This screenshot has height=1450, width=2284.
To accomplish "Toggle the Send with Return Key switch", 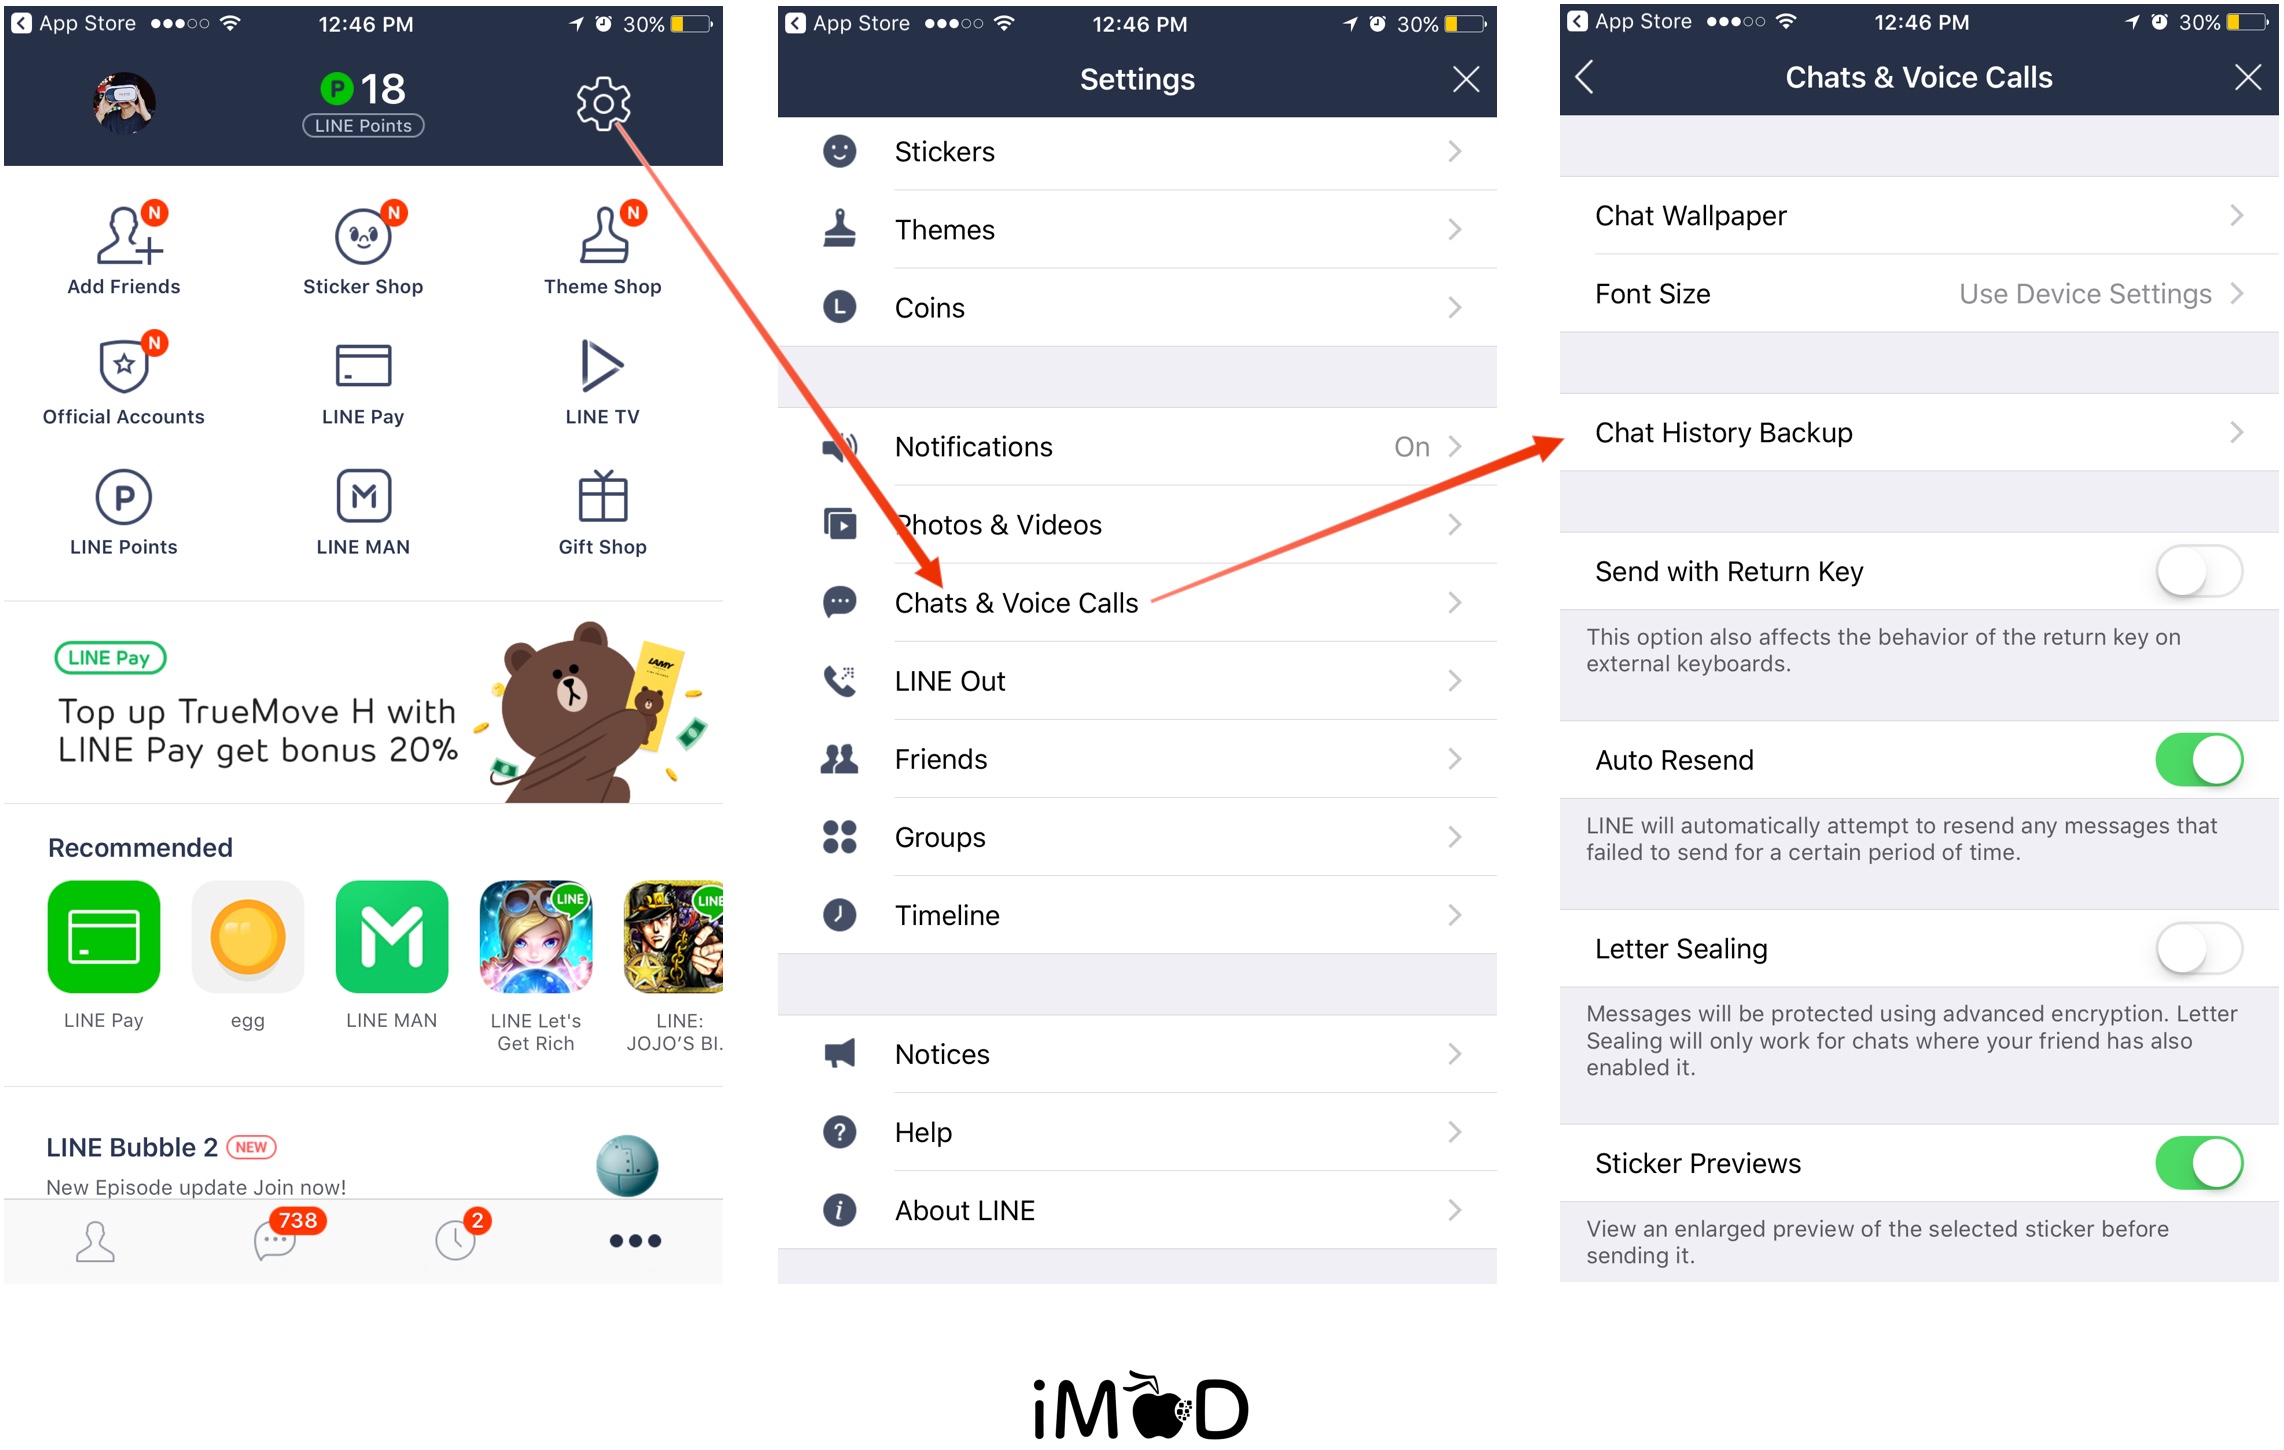I will [x=2206, y=571].
